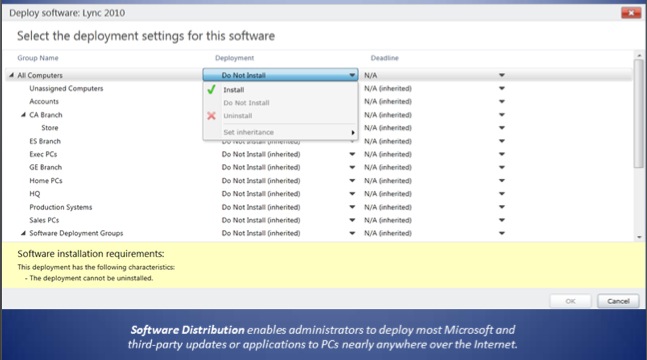Click HQ row N/A (inherited) deadline value
This screenshot has width=647, height=360.
[388, 194]
